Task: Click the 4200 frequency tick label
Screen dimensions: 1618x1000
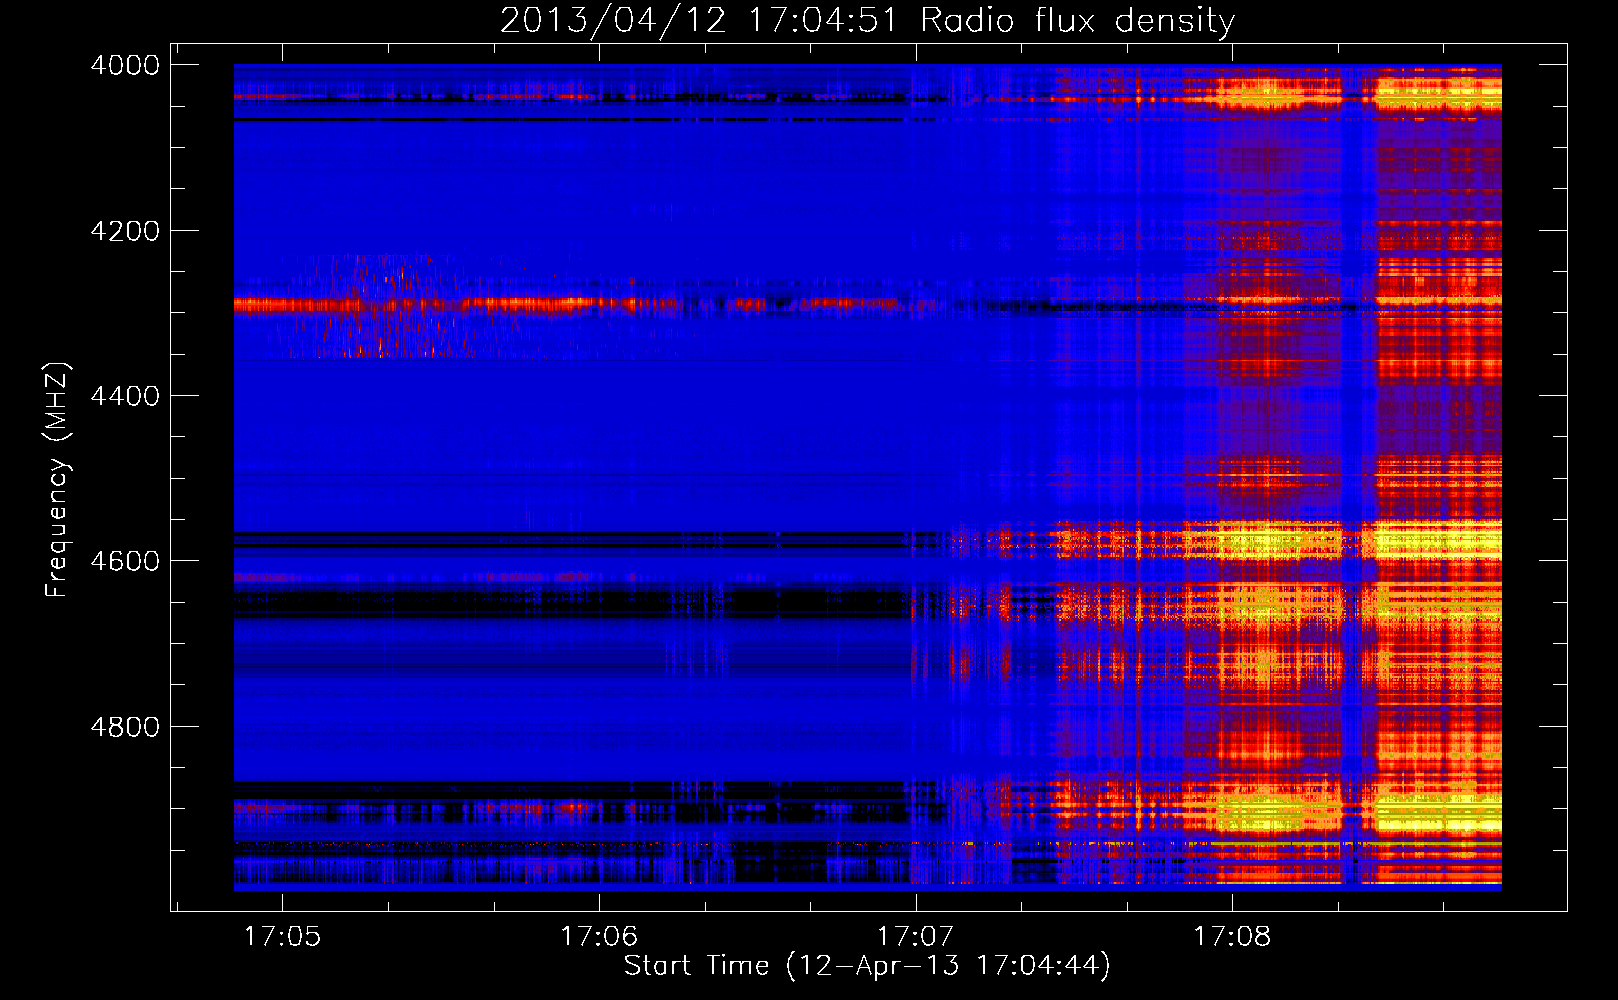Action: tap(125, 231)
